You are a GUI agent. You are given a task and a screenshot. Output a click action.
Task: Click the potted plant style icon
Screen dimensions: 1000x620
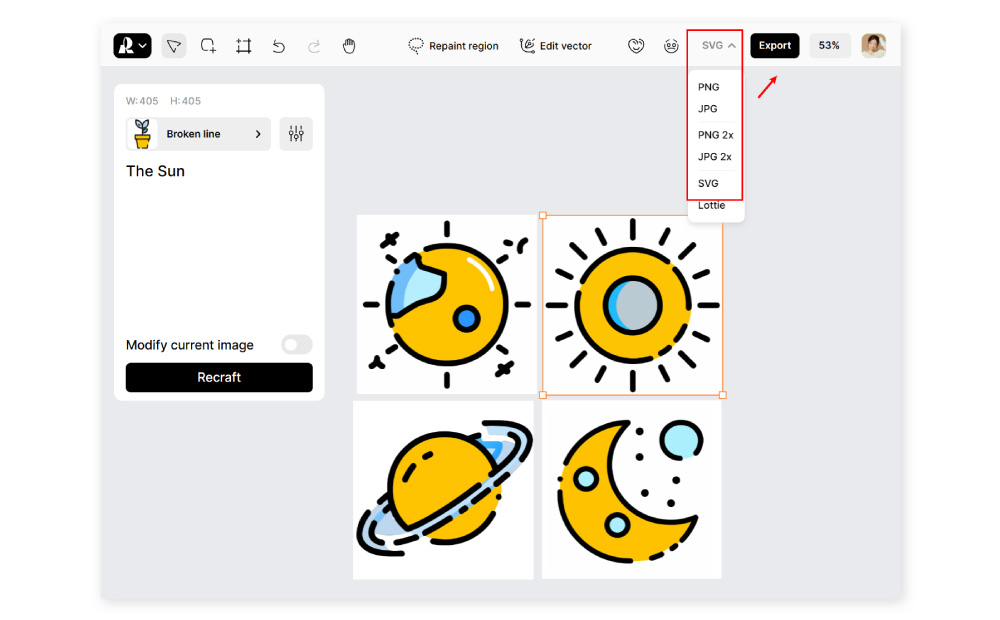[x=142, y=134]
